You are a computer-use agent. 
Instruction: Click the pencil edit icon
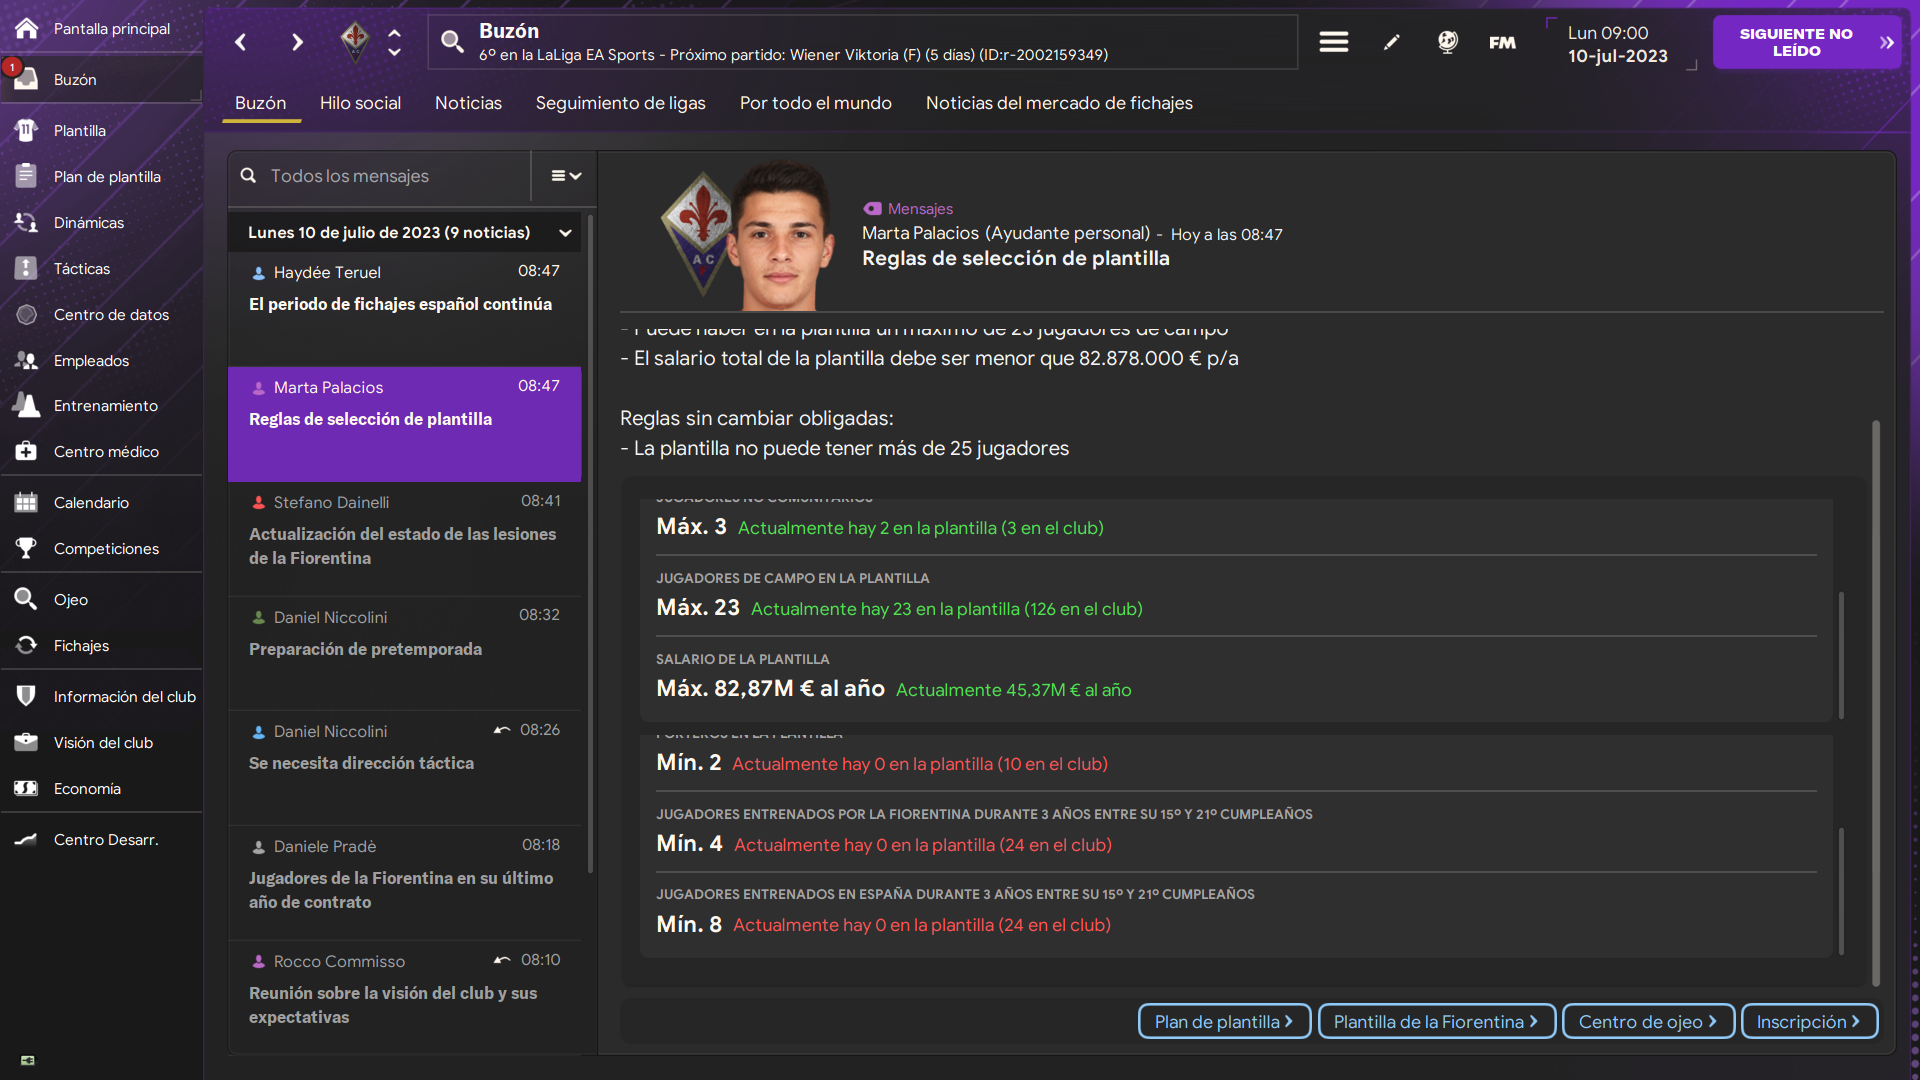[x=1391, y=42]
